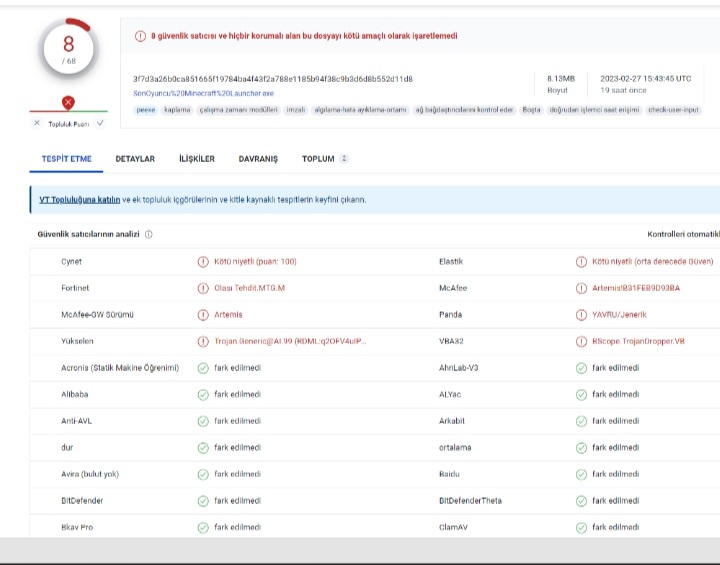
Task: Click the count badge next to TOPLUM
Action: click(344, 158)
